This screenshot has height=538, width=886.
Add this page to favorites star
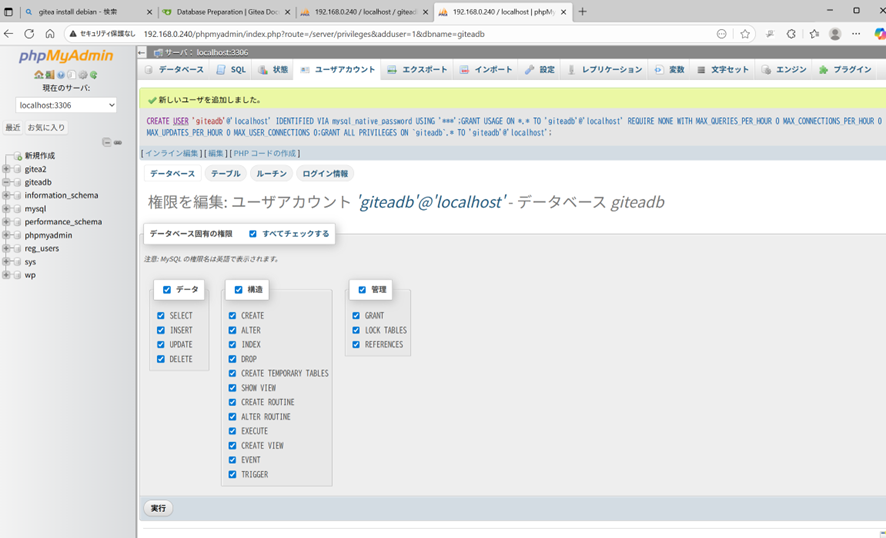[745, 34]
